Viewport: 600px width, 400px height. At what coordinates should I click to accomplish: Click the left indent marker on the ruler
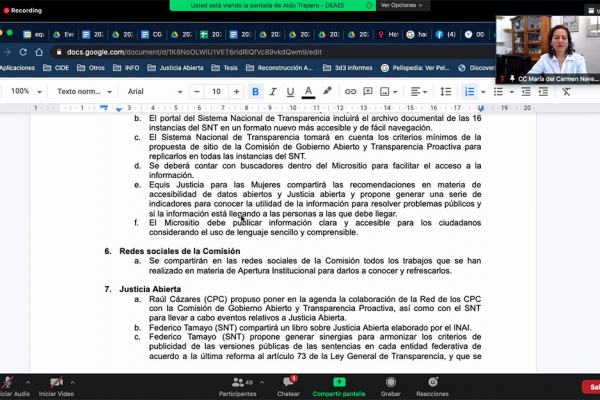coord(119,109)
